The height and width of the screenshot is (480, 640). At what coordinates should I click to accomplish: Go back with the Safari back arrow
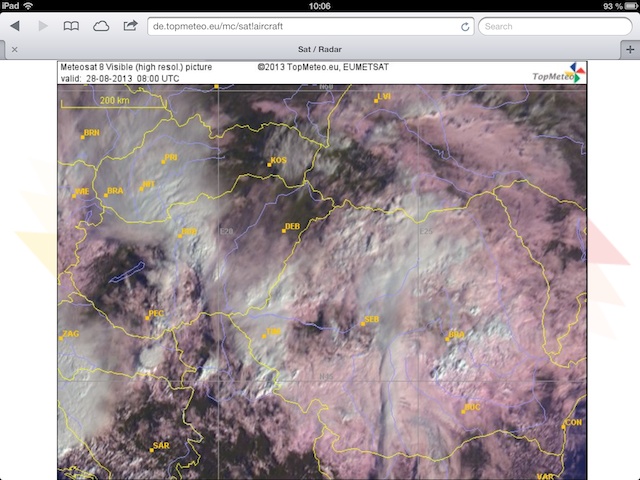click(x=15, y=26)
